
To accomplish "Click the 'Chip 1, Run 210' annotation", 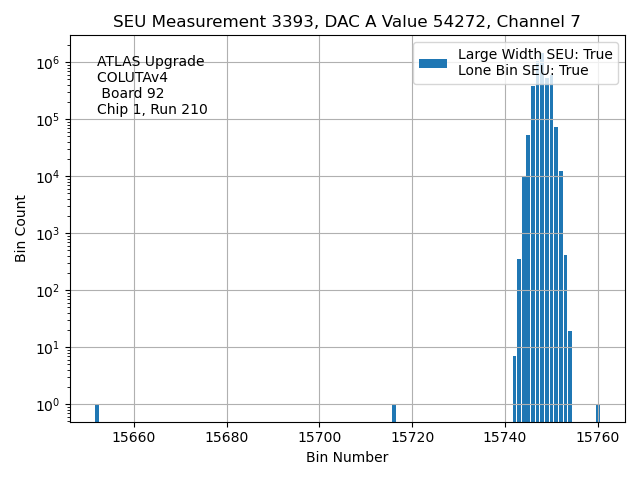I will [x=152, y=110].
